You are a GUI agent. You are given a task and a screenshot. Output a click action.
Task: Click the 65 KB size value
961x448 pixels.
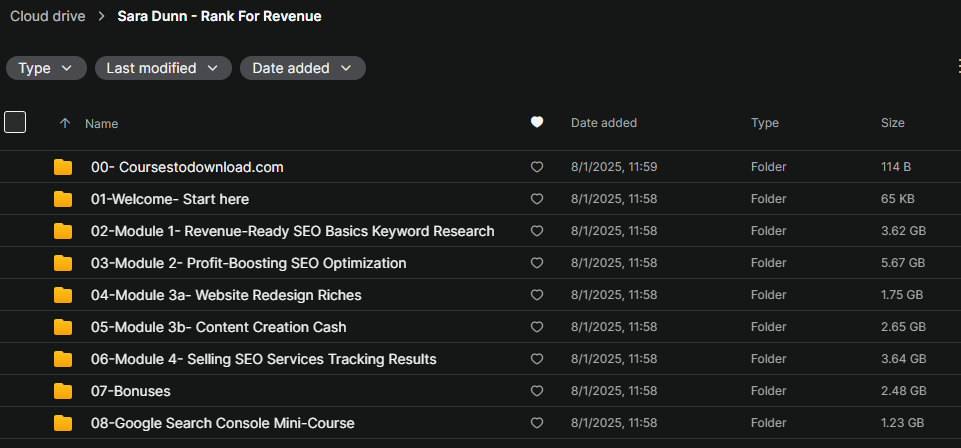[898, 199]
